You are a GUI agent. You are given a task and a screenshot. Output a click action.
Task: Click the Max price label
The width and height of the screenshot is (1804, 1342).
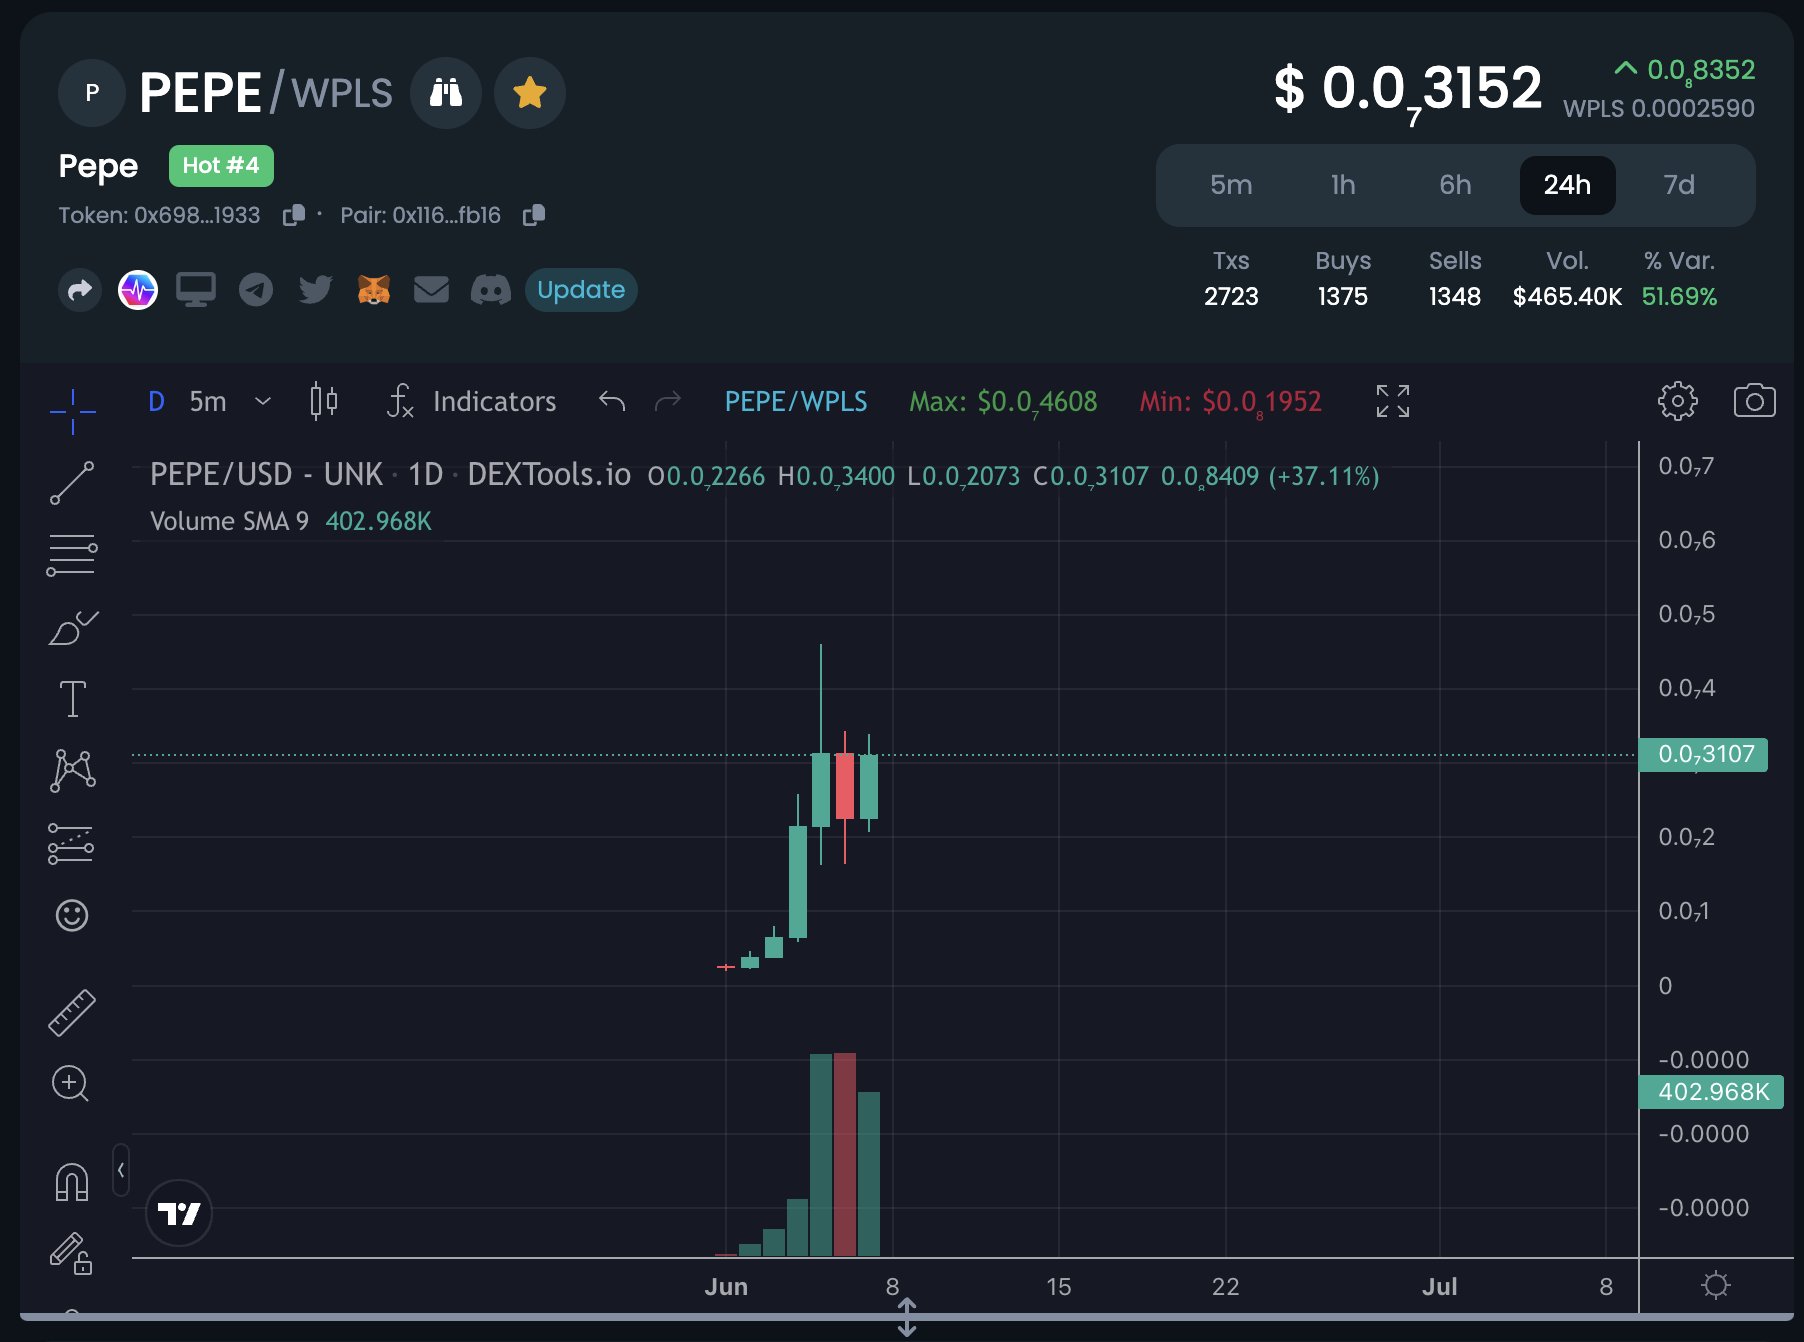point(1003,402)
